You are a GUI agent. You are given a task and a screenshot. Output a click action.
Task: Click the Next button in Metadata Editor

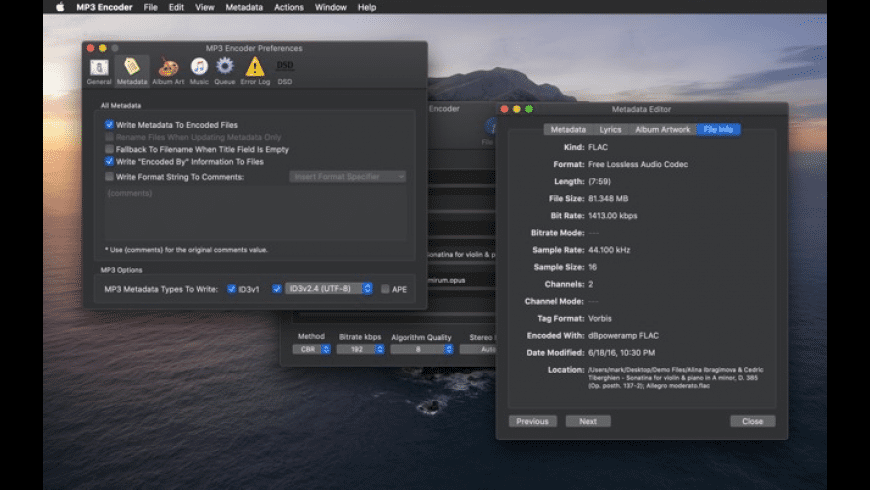[x=587, y=421]
